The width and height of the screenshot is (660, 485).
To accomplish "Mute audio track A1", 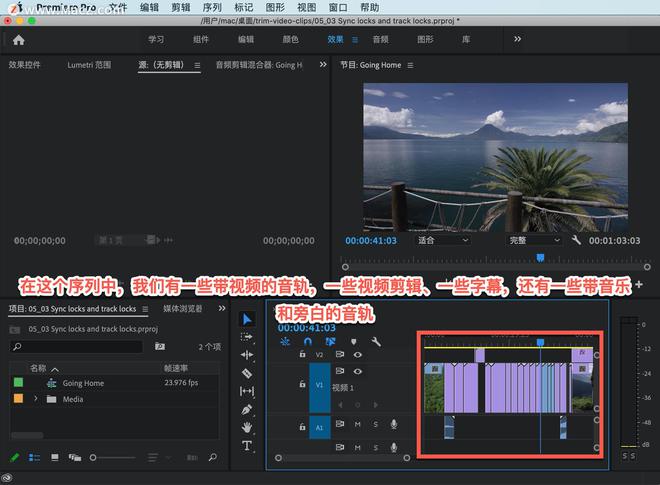I will tap(357, 425).
